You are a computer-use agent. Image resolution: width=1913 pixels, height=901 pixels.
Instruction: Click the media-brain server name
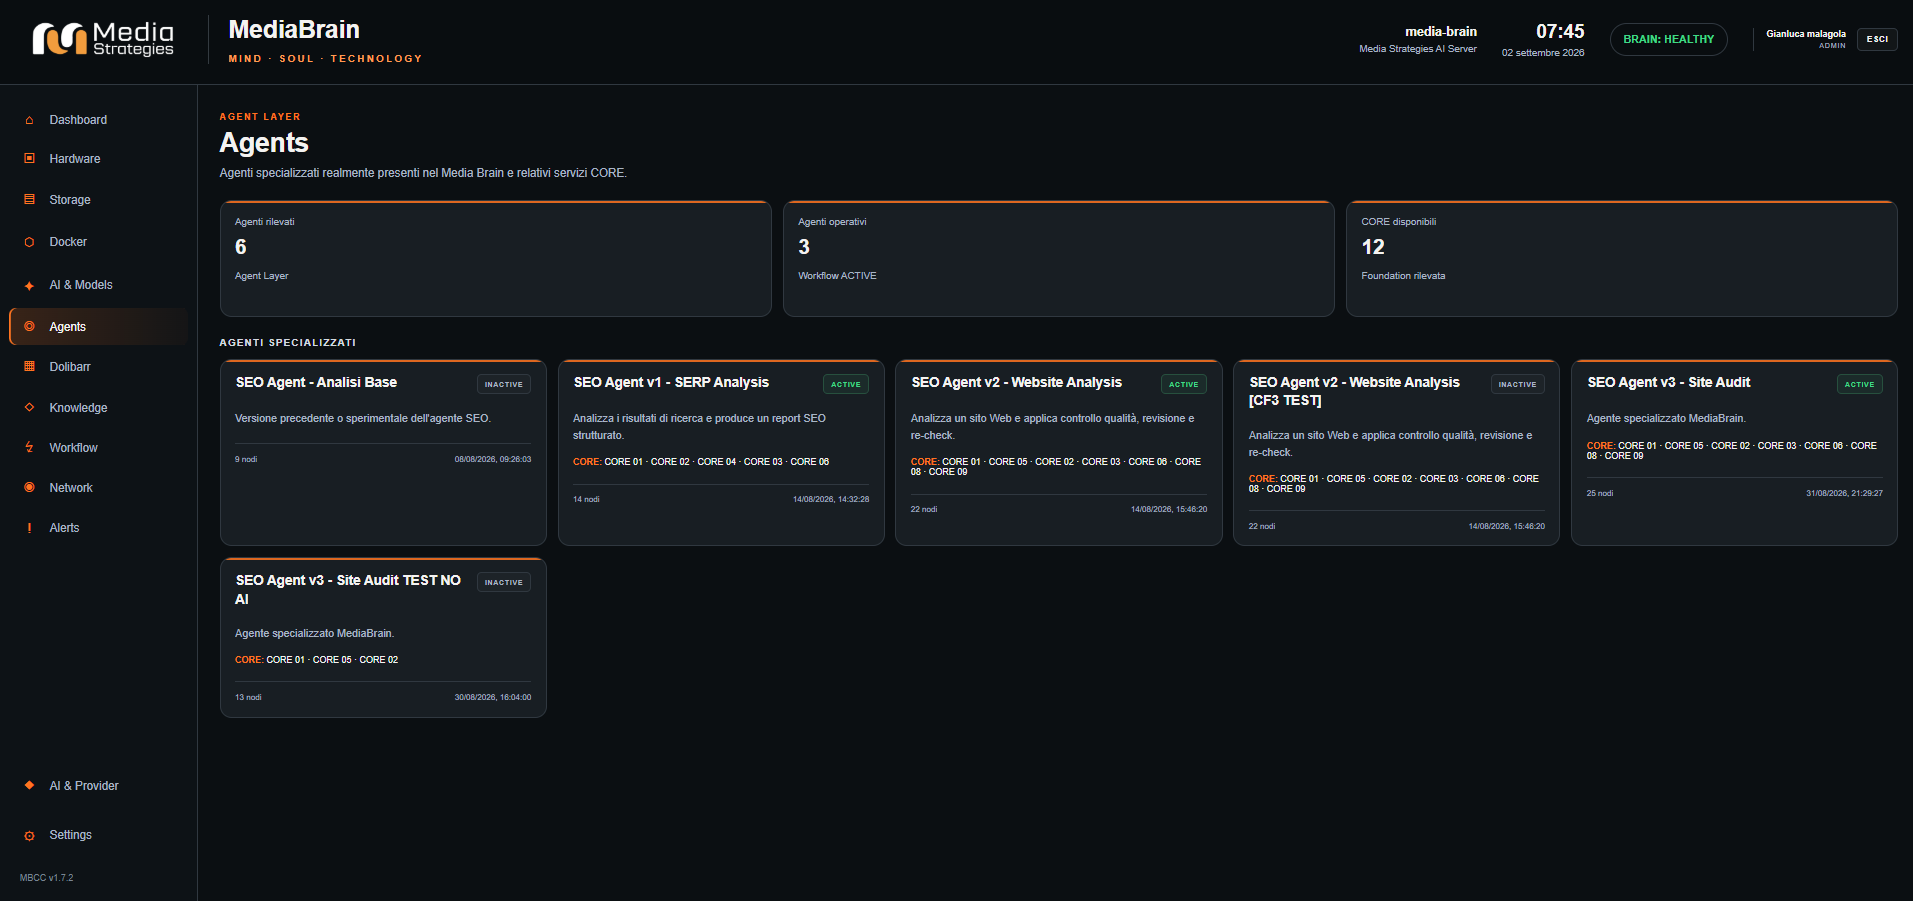[1441, 31]
